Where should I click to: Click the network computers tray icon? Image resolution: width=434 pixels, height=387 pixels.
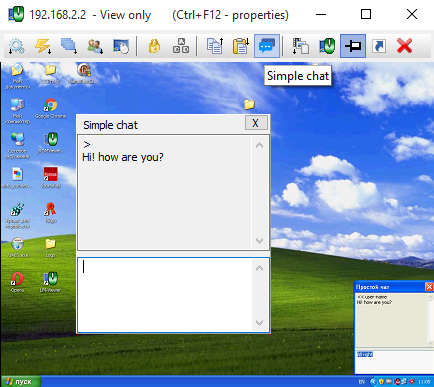click(404, 382)
